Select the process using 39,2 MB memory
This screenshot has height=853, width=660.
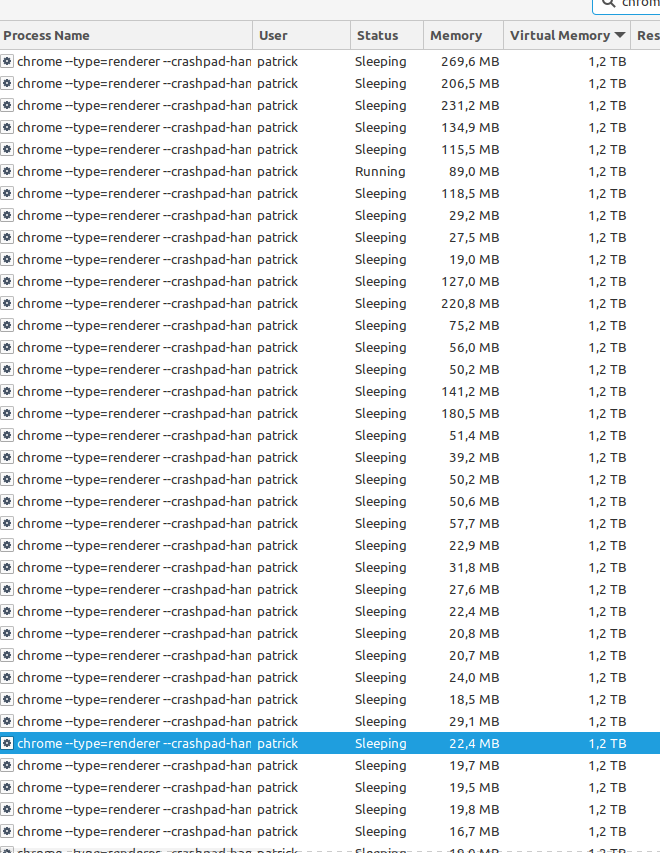330,458
